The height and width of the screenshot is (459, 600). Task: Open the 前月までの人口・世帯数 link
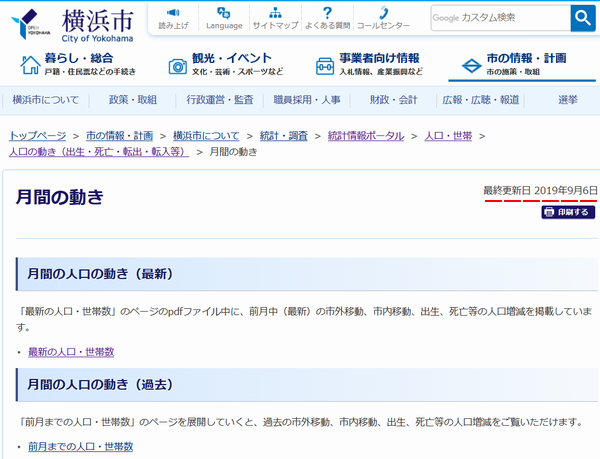click(x=81, y=446)
